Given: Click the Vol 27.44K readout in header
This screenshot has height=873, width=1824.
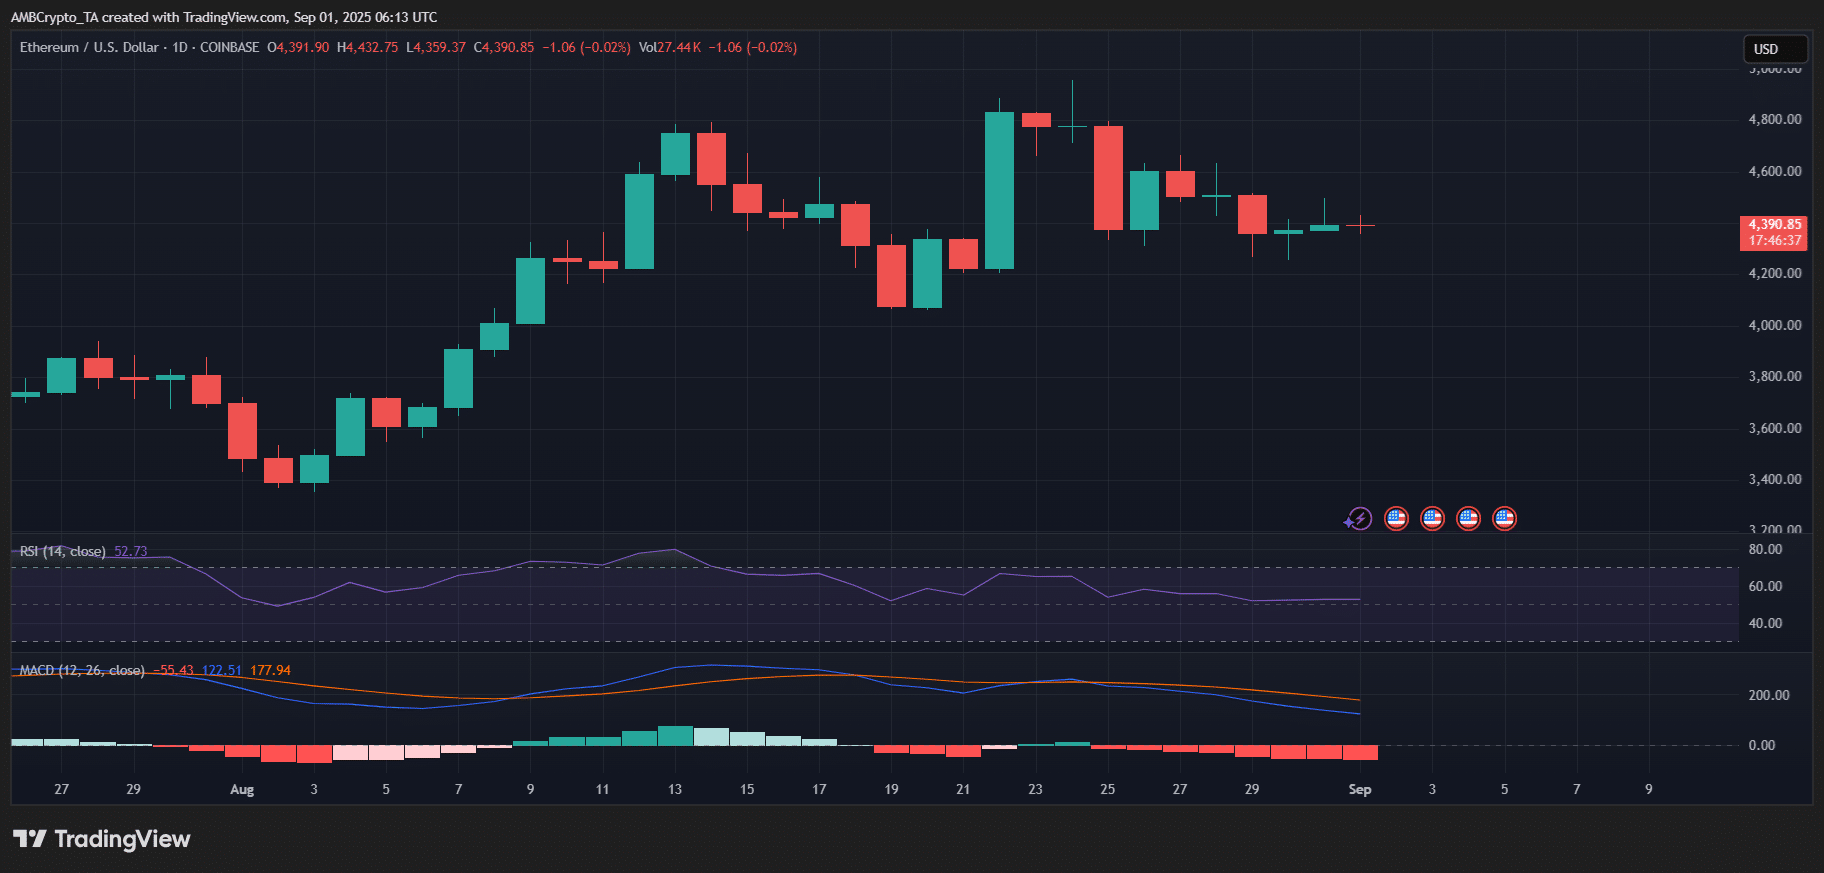Looking at the screenshot, I should [669, 47].
